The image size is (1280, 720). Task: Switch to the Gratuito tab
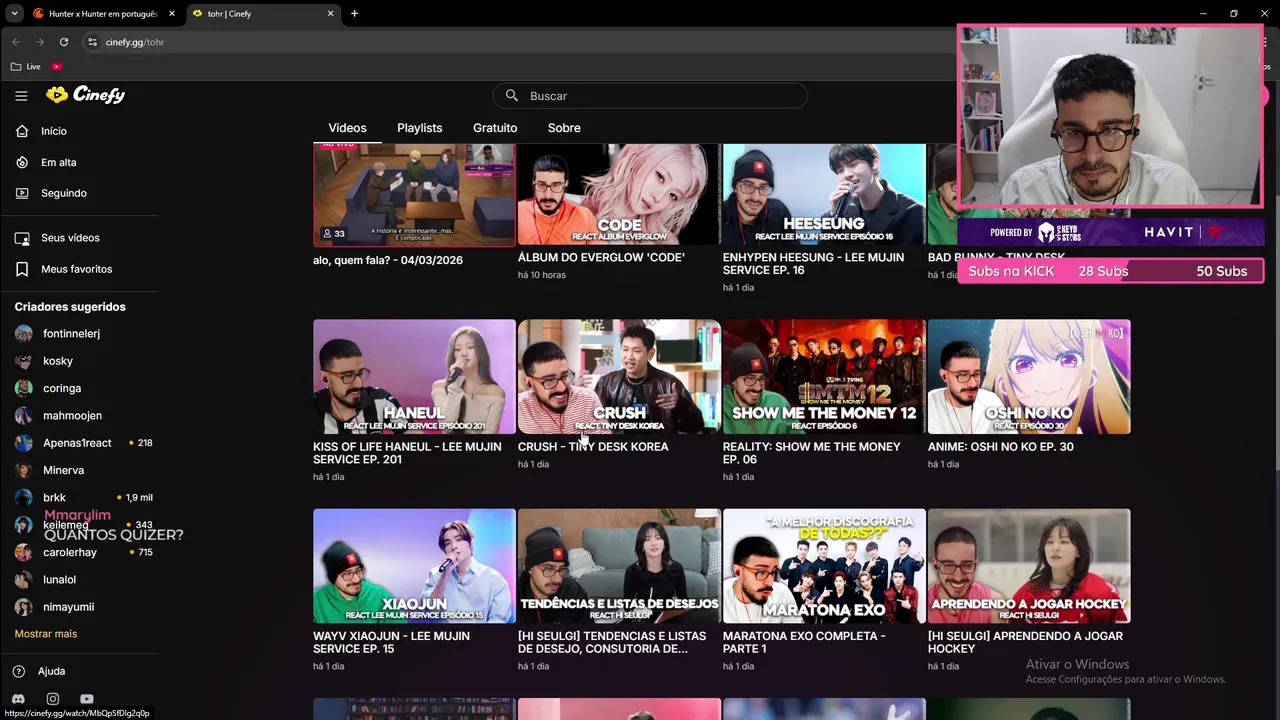[x=495, y=128]
